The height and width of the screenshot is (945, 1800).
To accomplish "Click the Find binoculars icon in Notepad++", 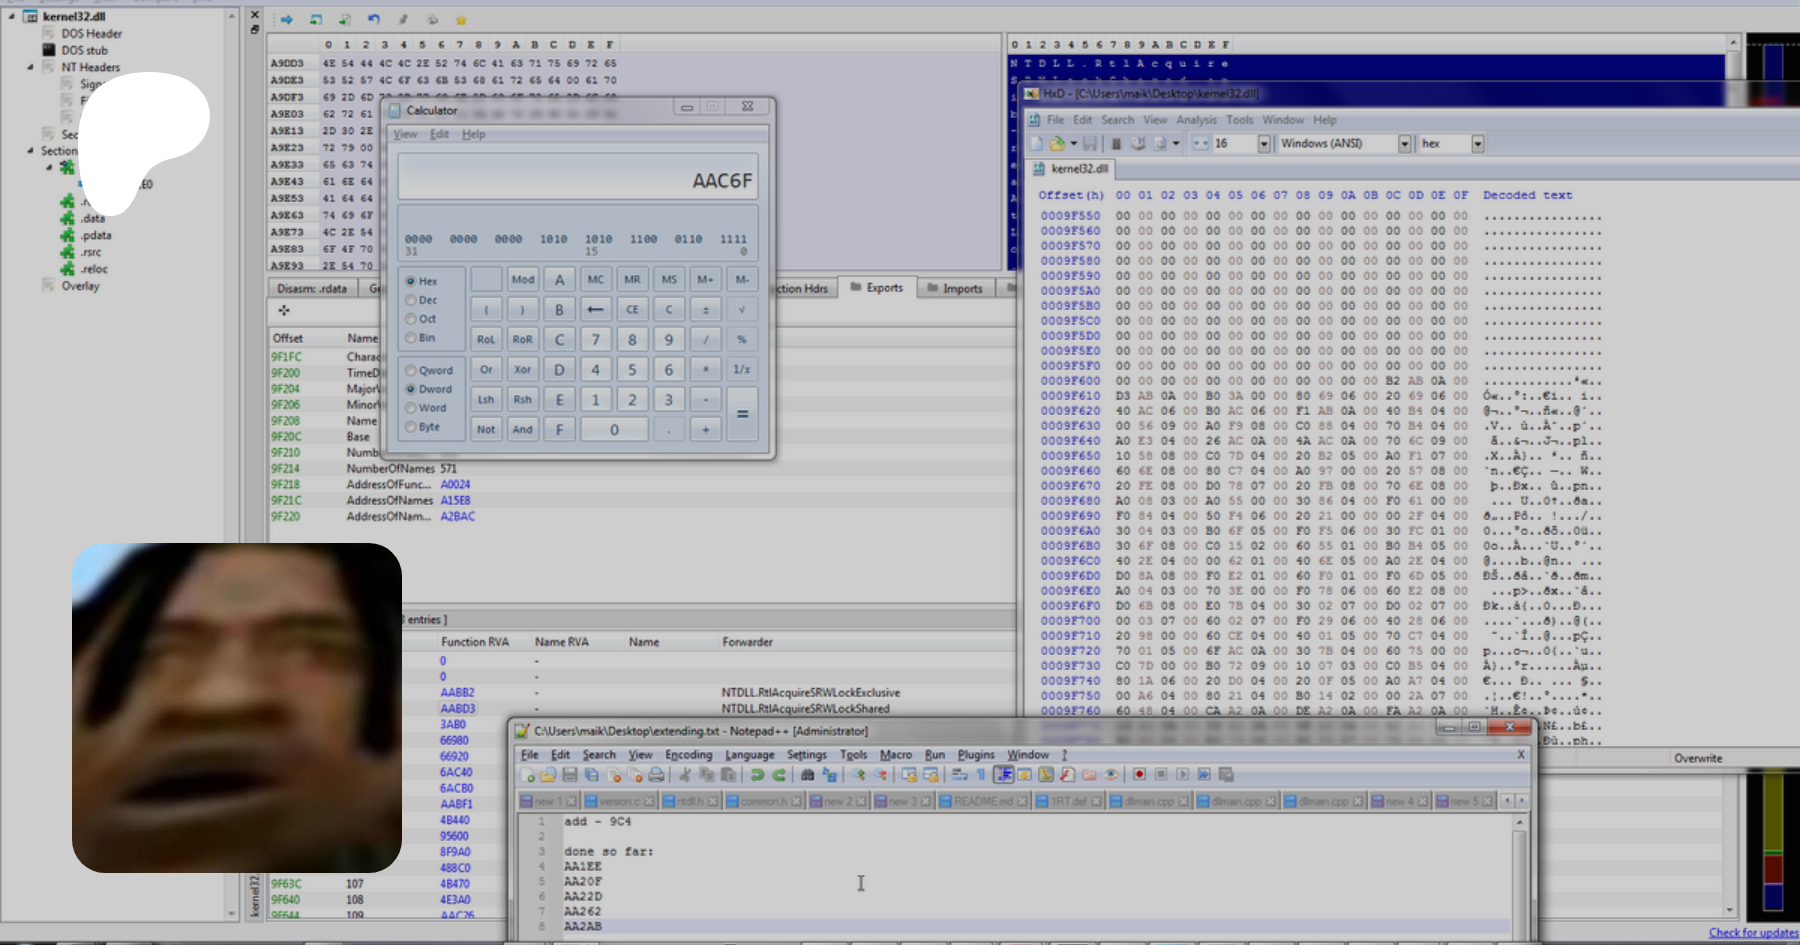I will pyautogui.click(x=807, y=775).
